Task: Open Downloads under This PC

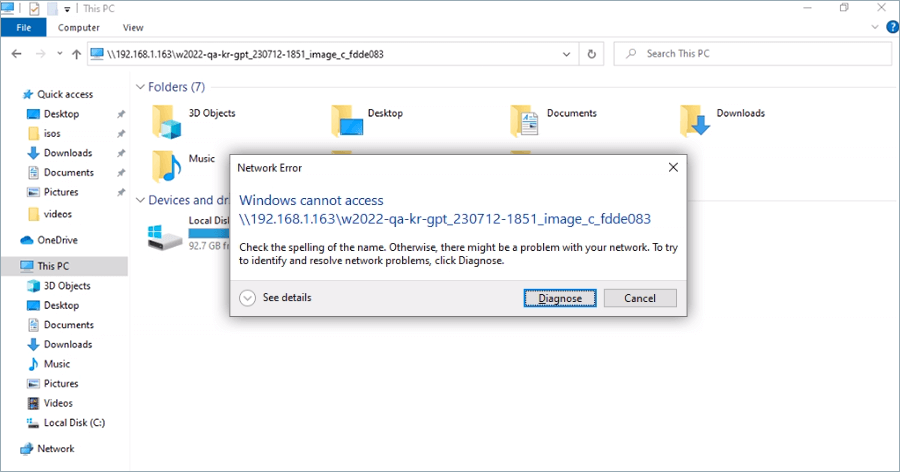Action: click(x=68, y=344)
